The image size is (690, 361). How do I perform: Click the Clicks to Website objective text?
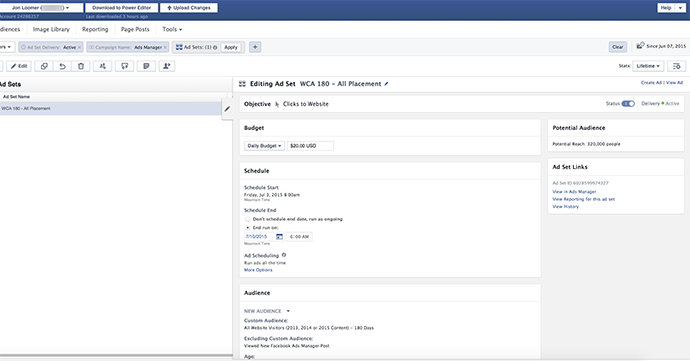(305, 104)
